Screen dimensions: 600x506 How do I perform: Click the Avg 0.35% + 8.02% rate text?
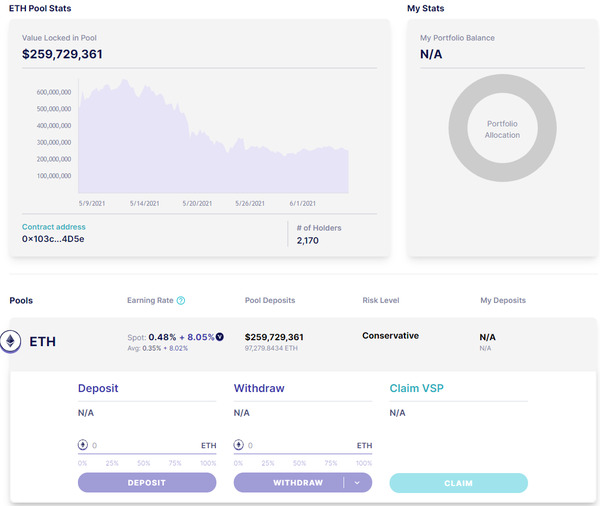pos(157,348)
